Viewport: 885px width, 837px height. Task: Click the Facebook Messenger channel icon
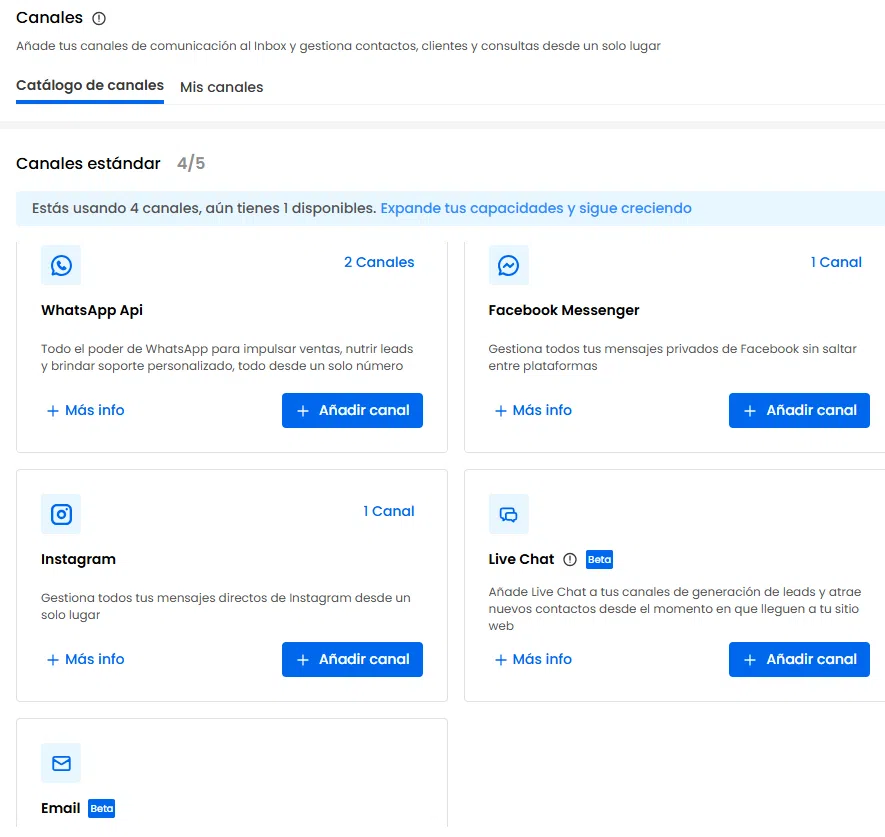pyautogui.click(x=509, y=265)
